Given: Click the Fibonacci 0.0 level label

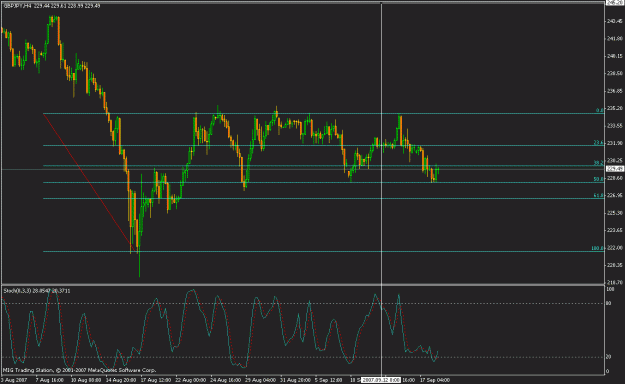Looking at the screenshot, I should pos(599,110).
